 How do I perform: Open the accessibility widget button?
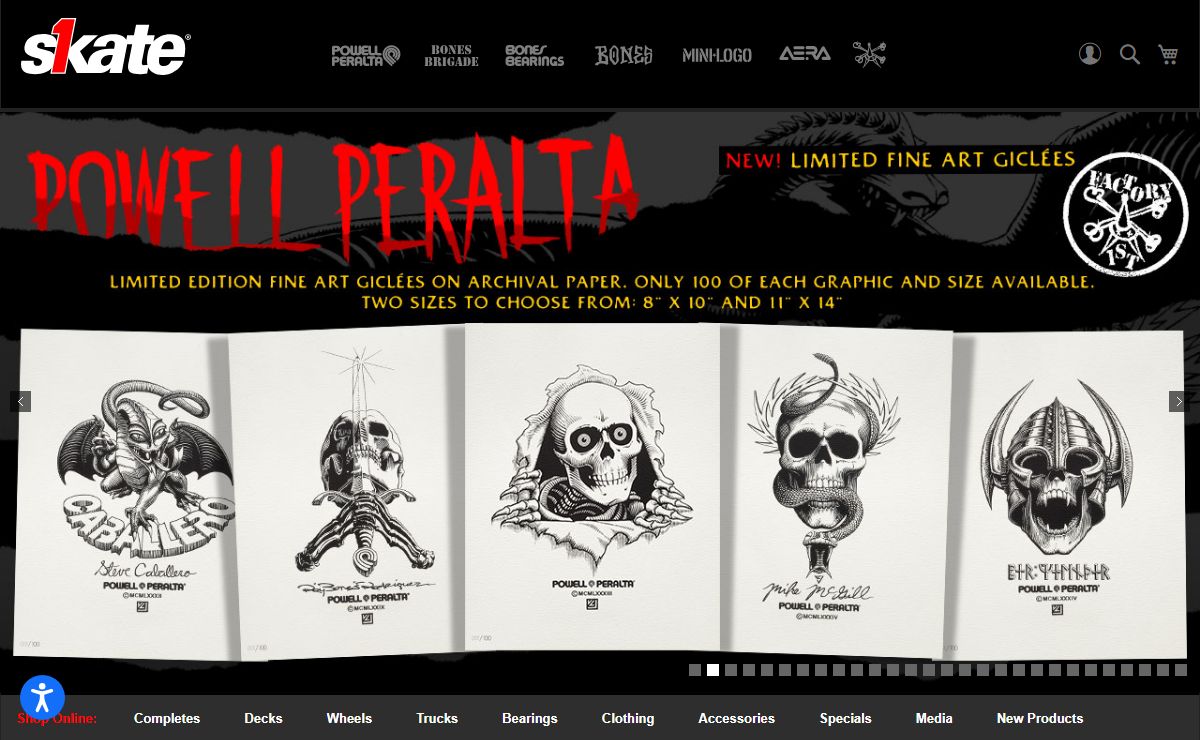[x=42, y=697]
